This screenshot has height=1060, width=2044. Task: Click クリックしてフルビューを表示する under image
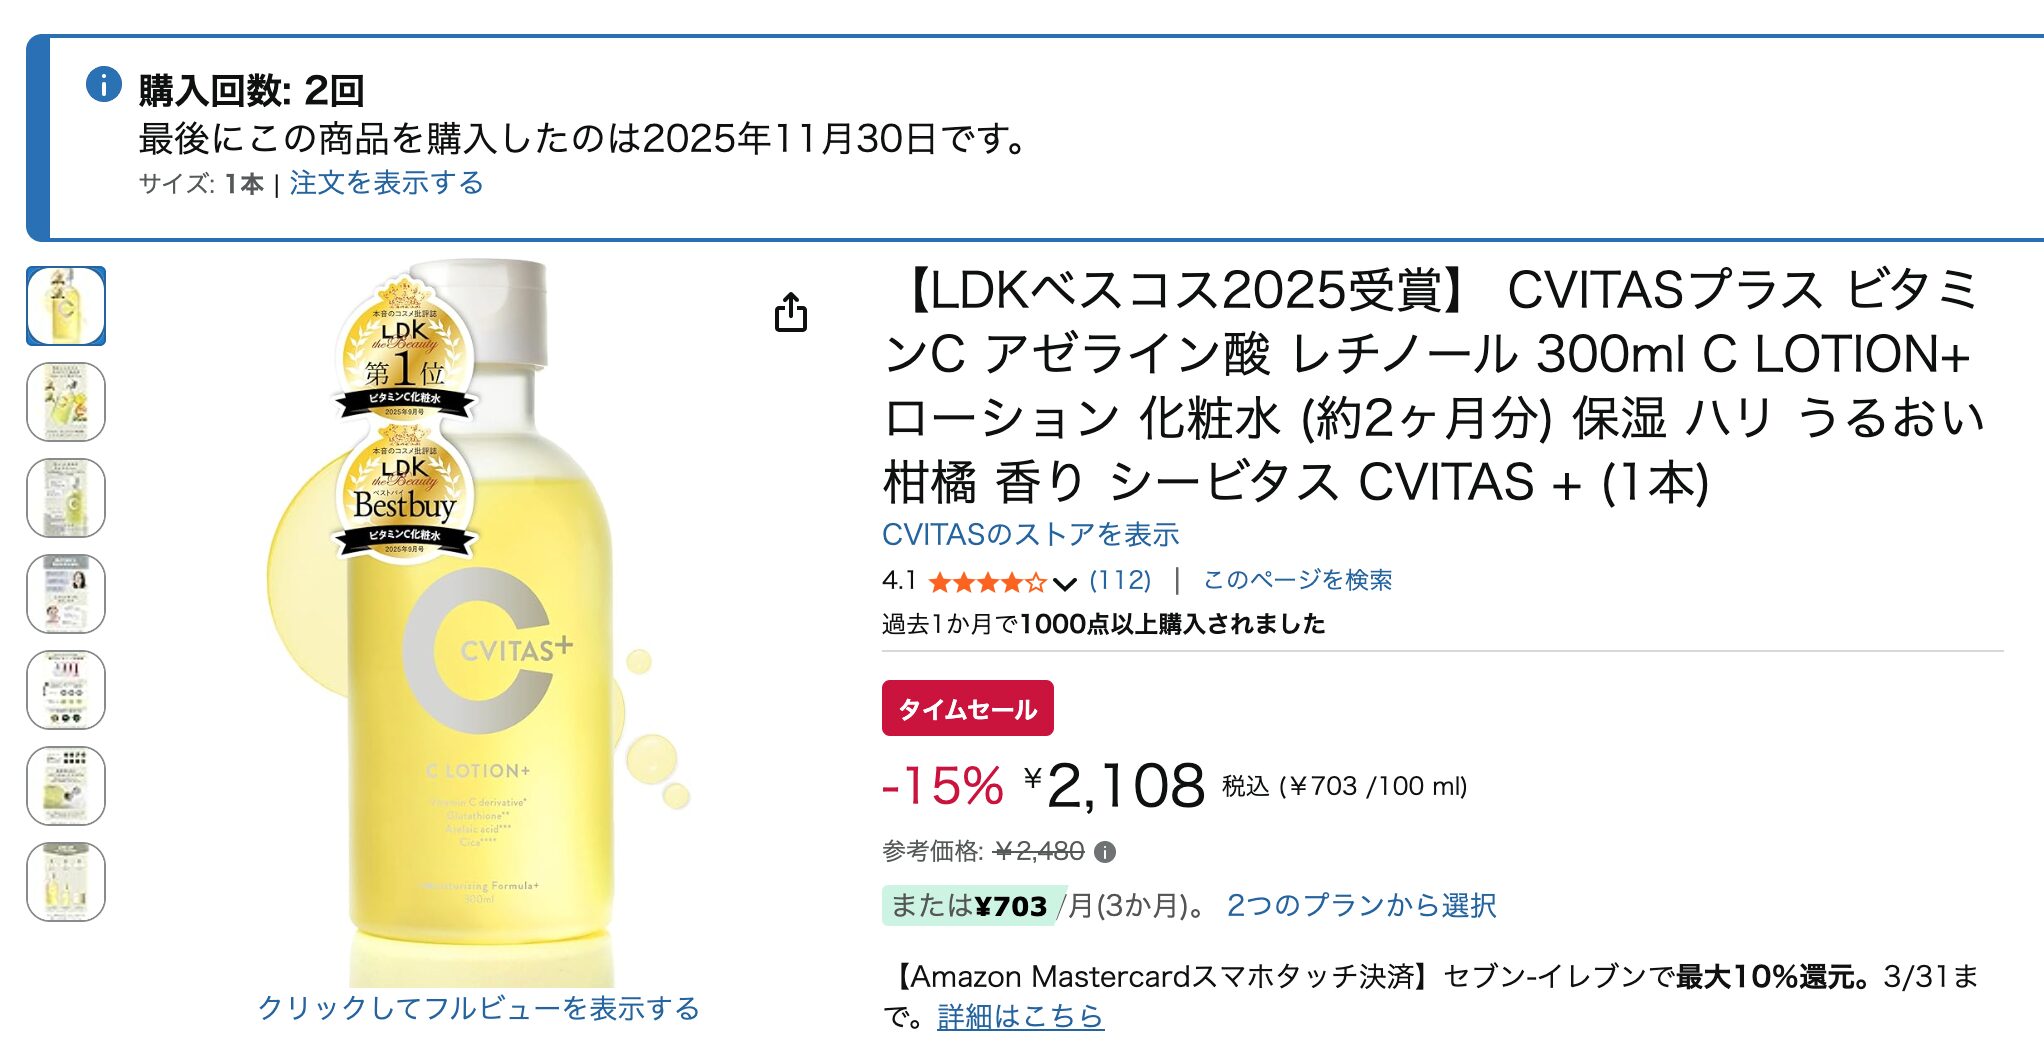click(478, 1008)
